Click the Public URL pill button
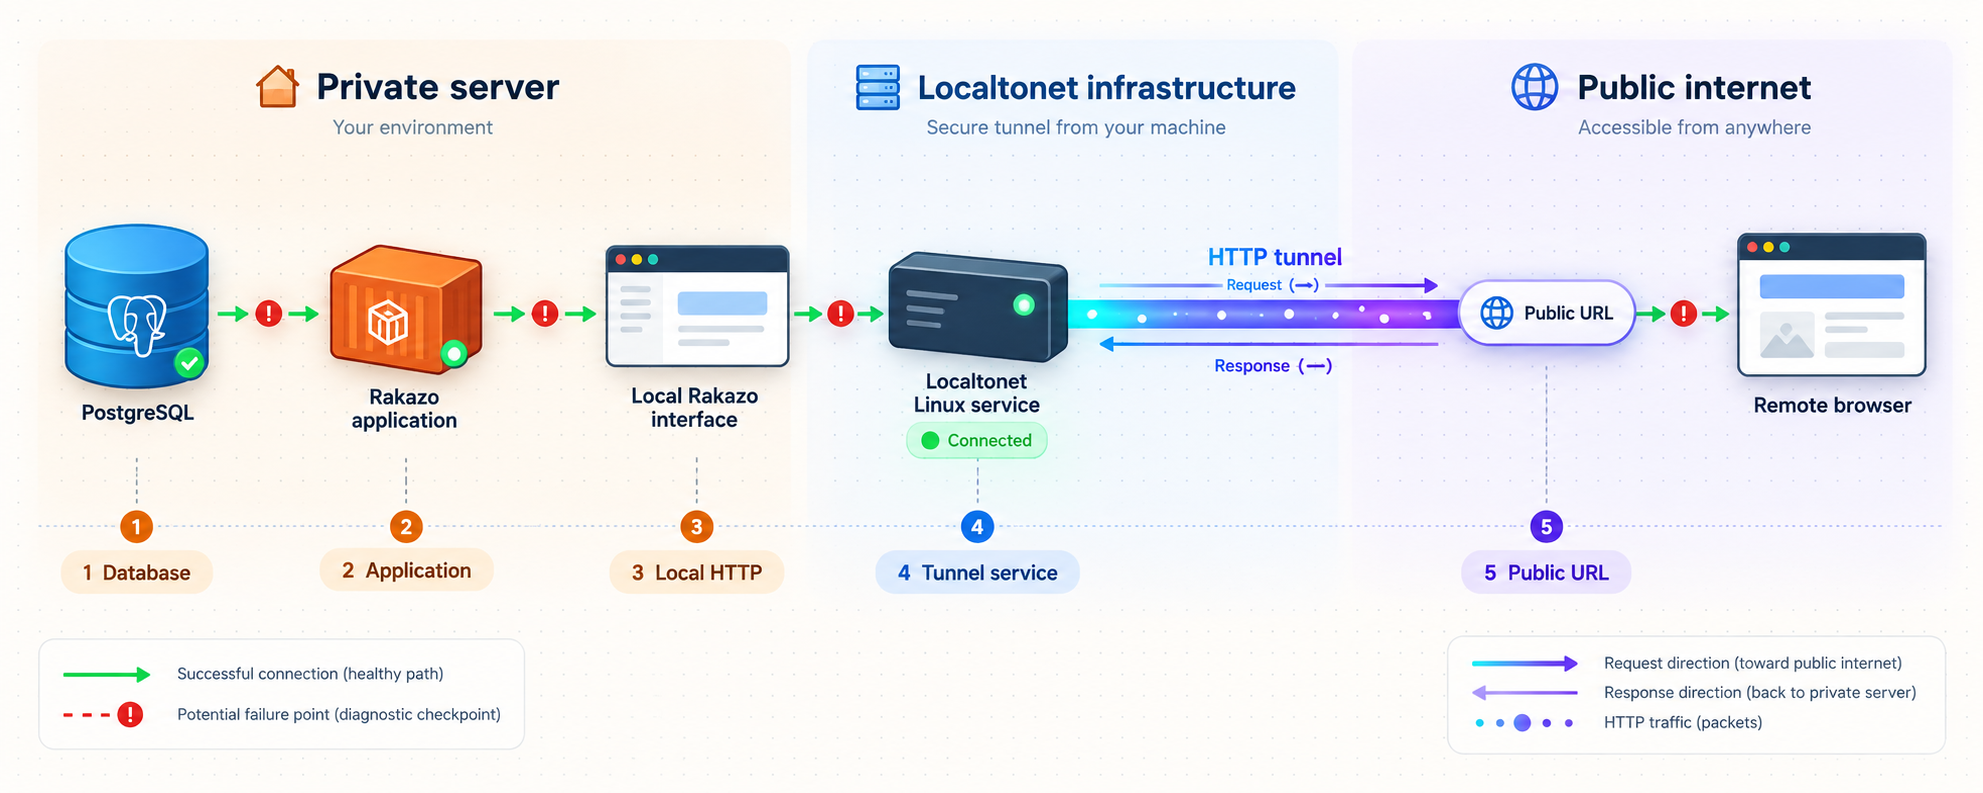The width and height of the screenshot is (1983, 793). 1546,313
